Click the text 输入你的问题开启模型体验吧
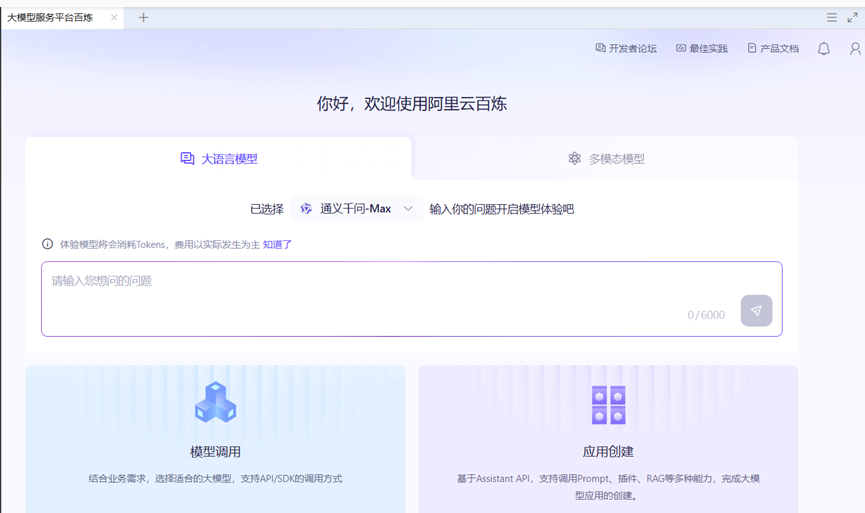865x513 pixels. pyautogui.click(x=501, y=209)
